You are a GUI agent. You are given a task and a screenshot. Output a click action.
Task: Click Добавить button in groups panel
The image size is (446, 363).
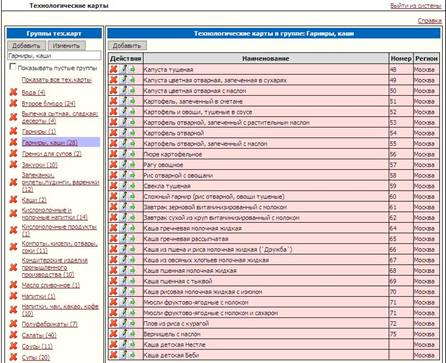click(26, 46)
